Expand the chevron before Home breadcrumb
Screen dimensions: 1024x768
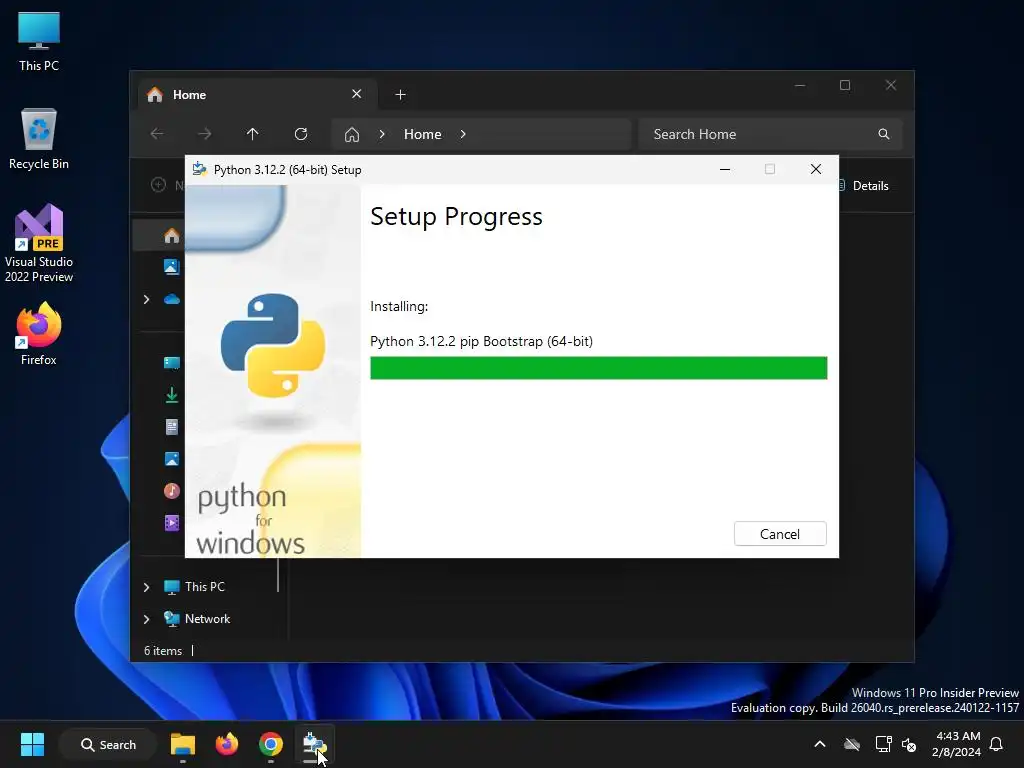[x=382, y=134]
